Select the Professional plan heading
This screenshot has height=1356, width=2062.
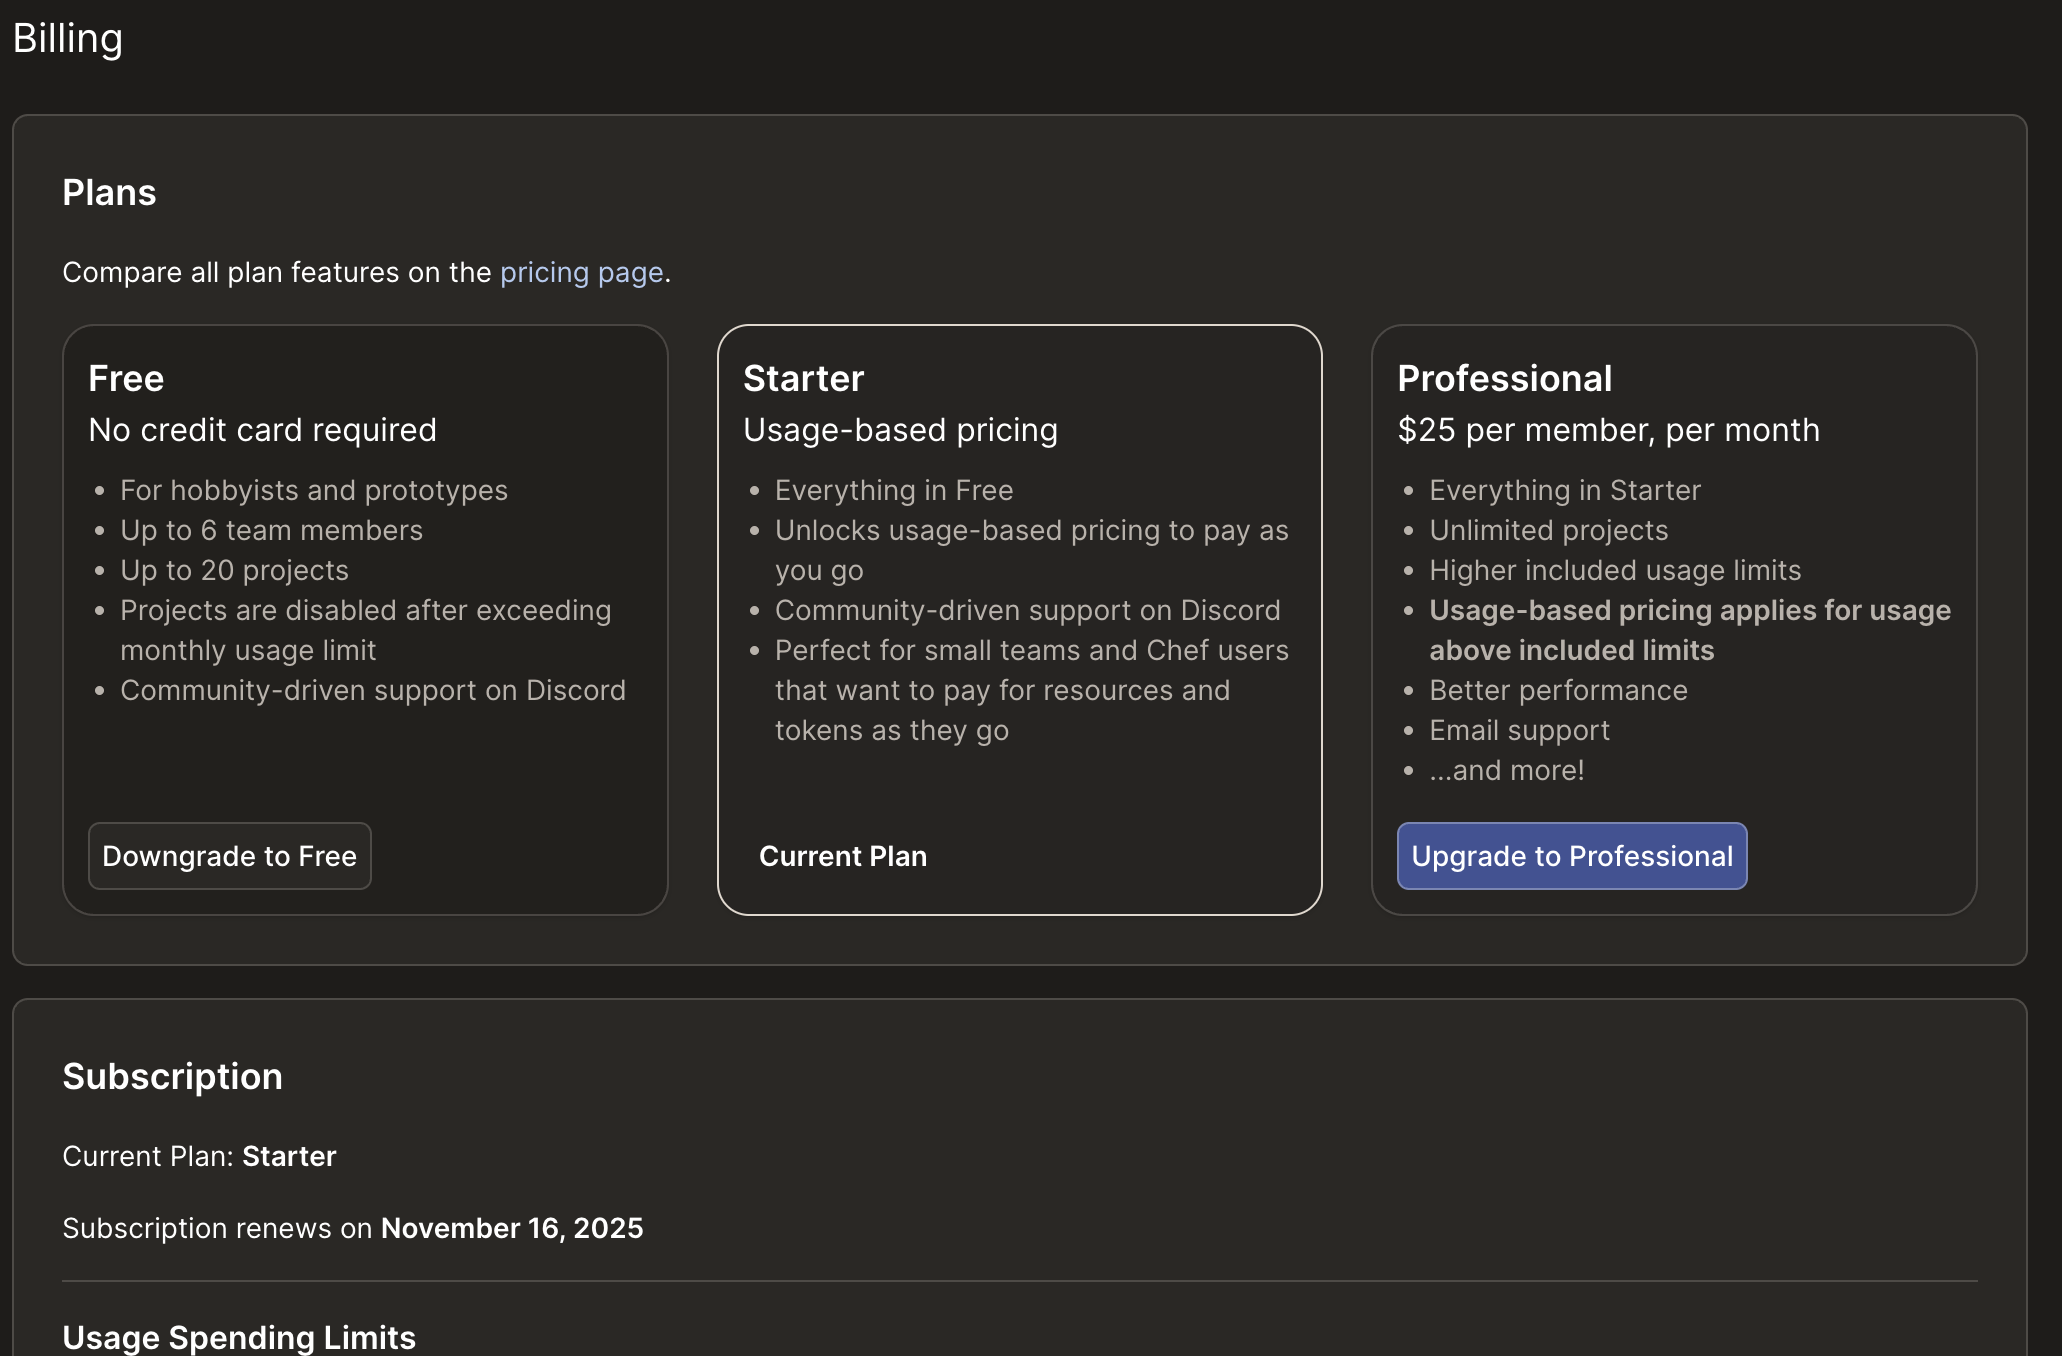[1504, 378]
